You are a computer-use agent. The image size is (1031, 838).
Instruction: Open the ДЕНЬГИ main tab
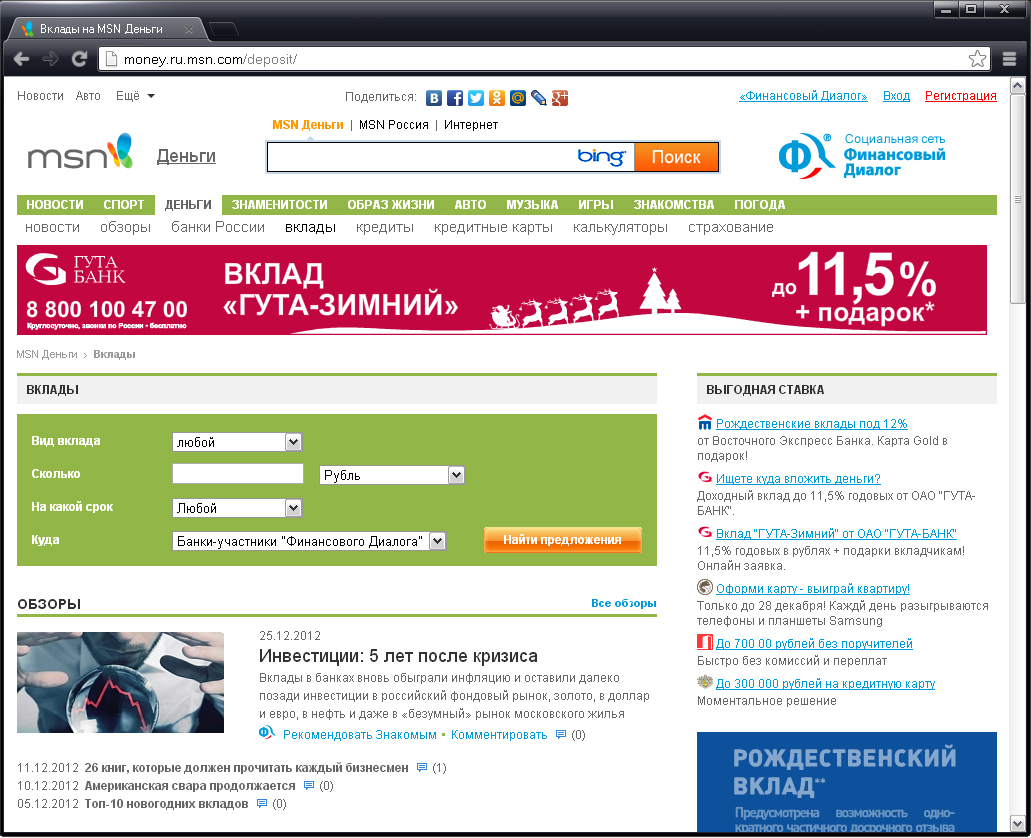[188, 205]
